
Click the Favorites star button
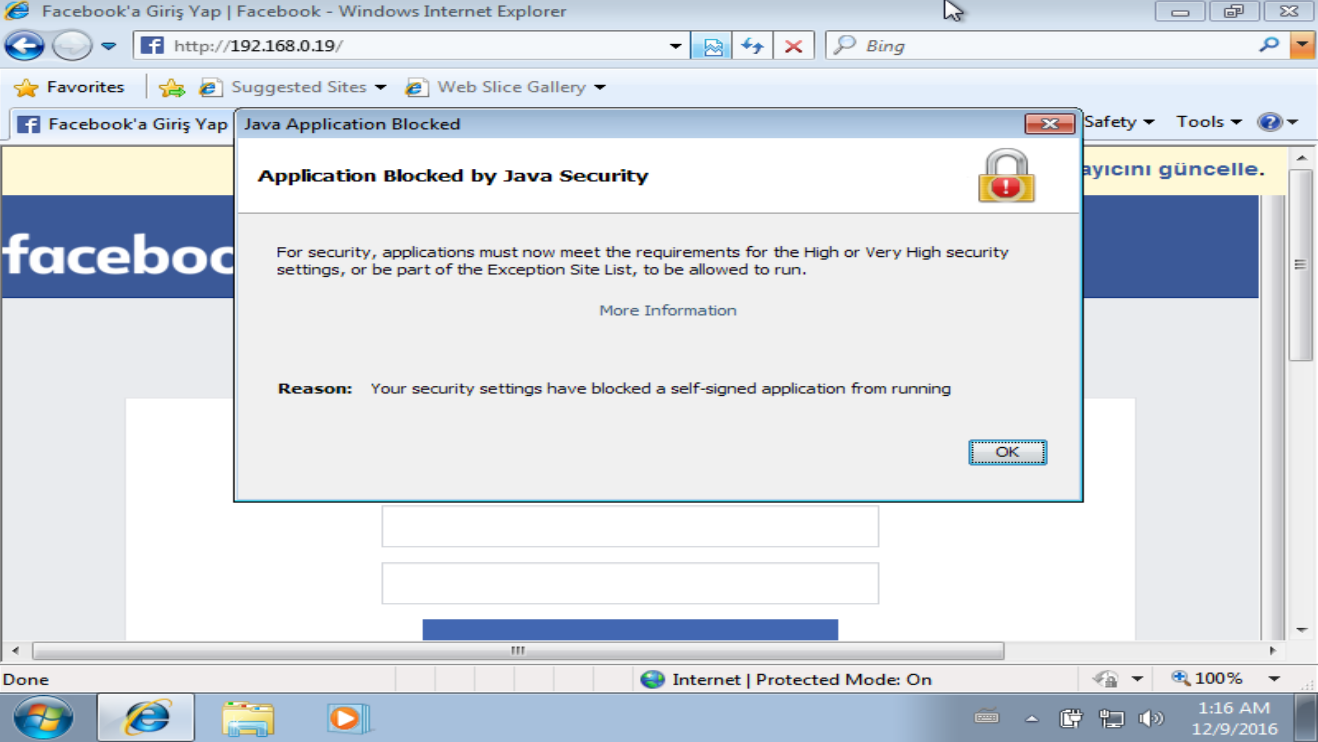(x=69, y=87)
